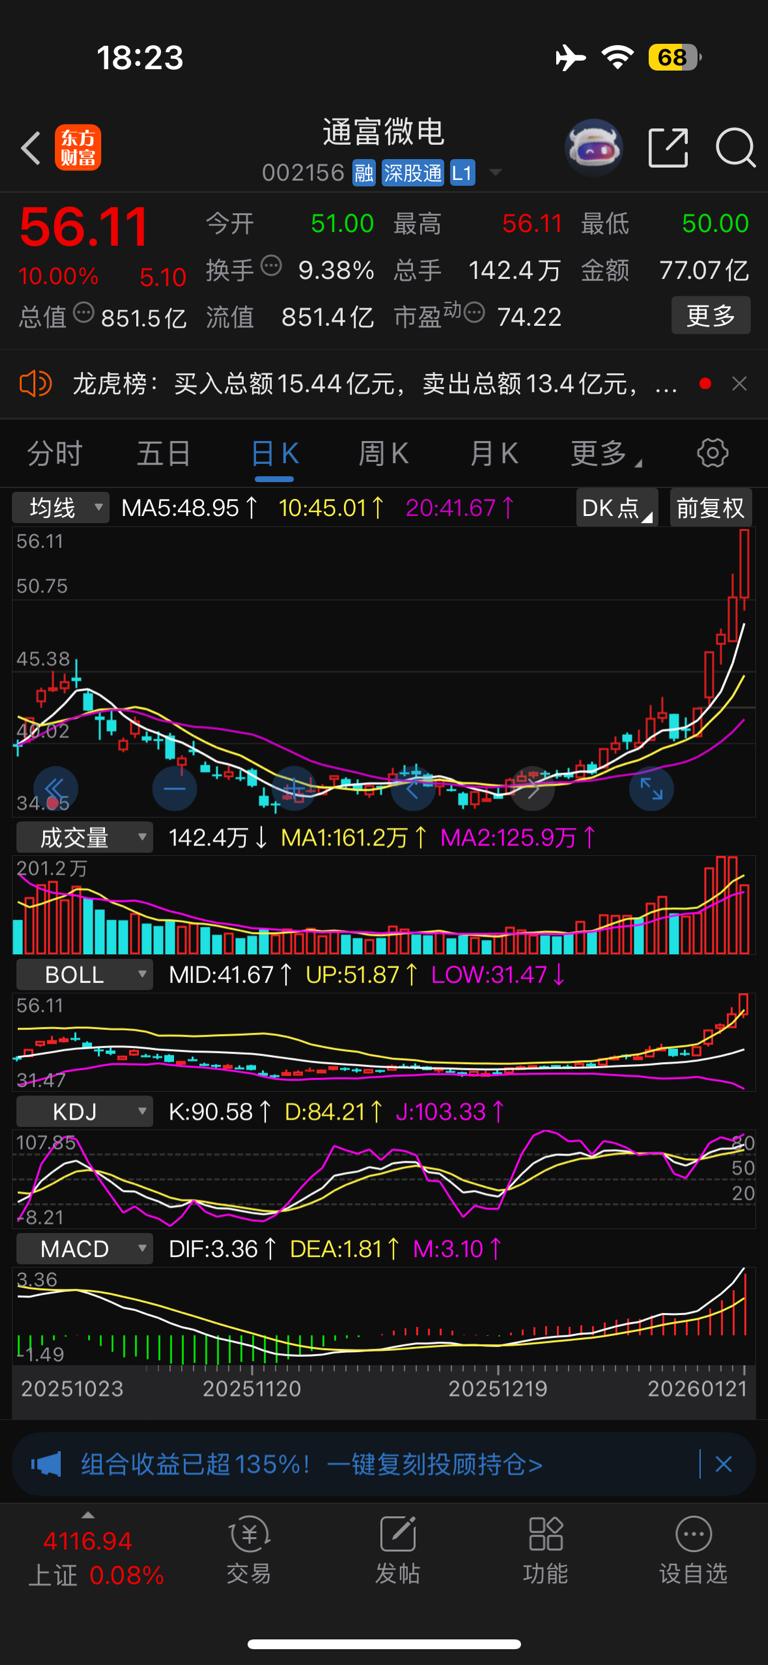Open 功能 functions menu
769x1665 pixels.
pyautogui.click(x=546, y=1551)
